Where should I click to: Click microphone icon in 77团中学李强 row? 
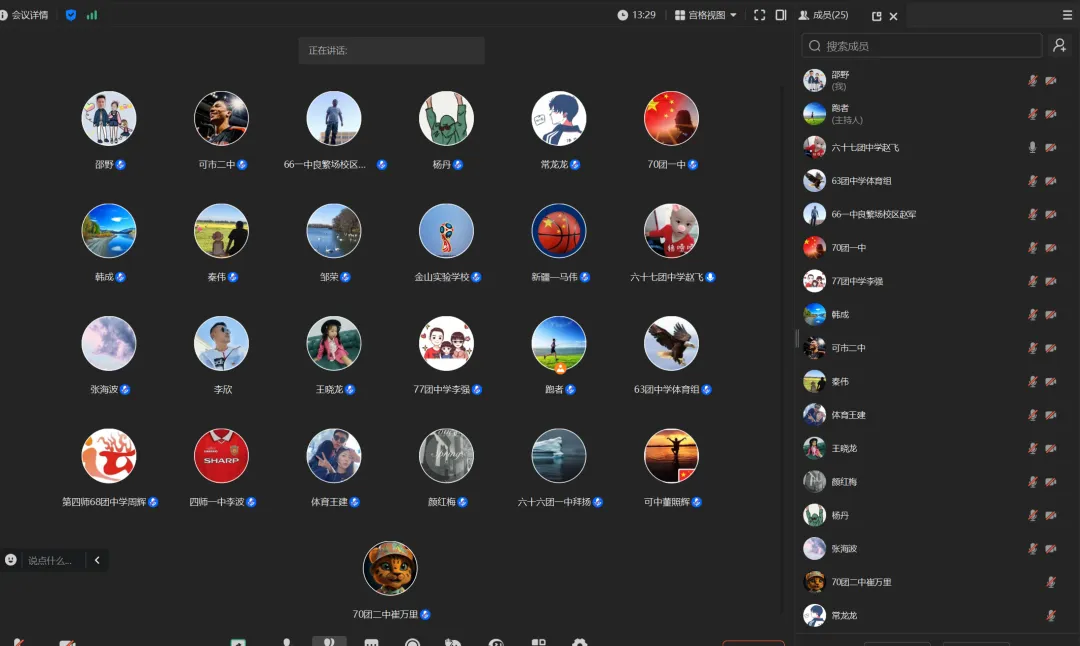point(1032,281)
